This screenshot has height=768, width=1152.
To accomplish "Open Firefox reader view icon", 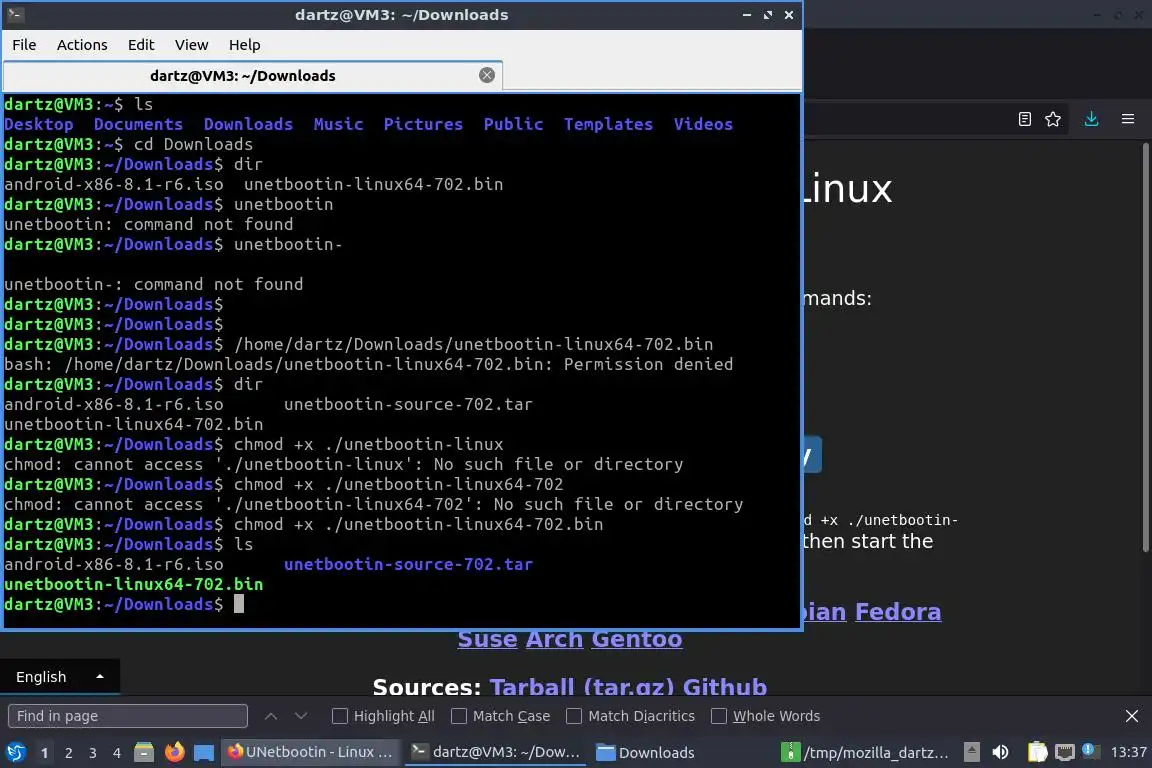I will tap(1025, 119).
